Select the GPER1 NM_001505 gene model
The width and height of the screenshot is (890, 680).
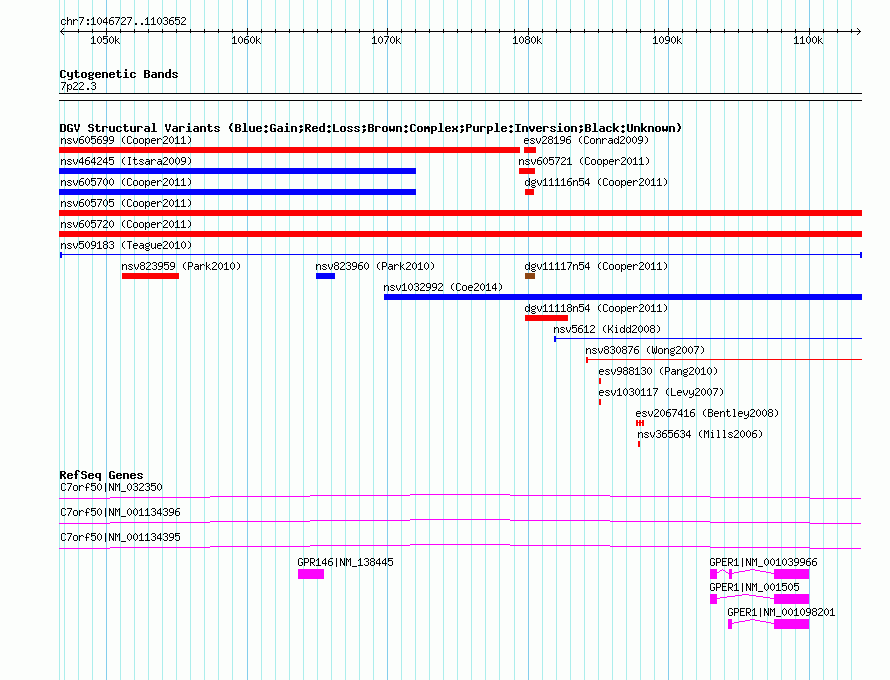click(x=759, y=599)
